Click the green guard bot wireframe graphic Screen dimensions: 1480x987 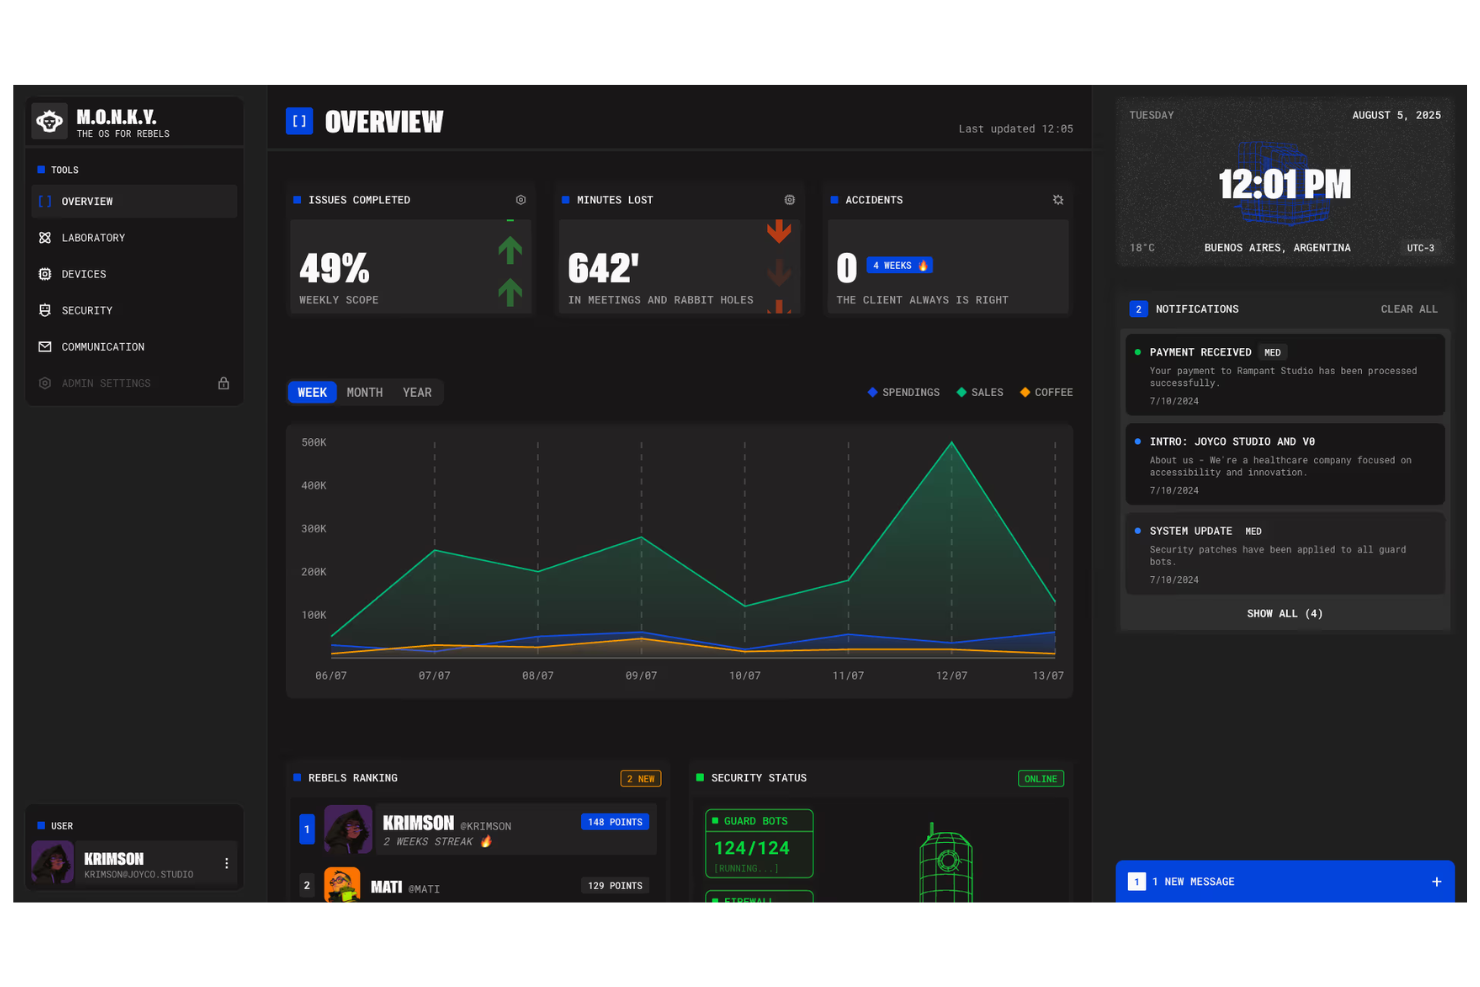point(946,863)
